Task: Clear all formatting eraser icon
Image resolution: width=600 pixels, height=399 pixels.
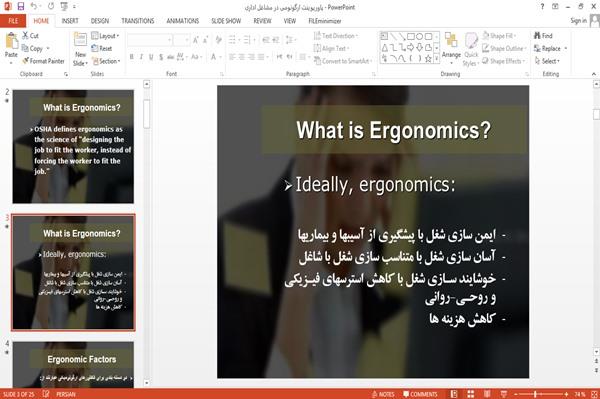Action: pyautogui.click(x=218, y=39)
